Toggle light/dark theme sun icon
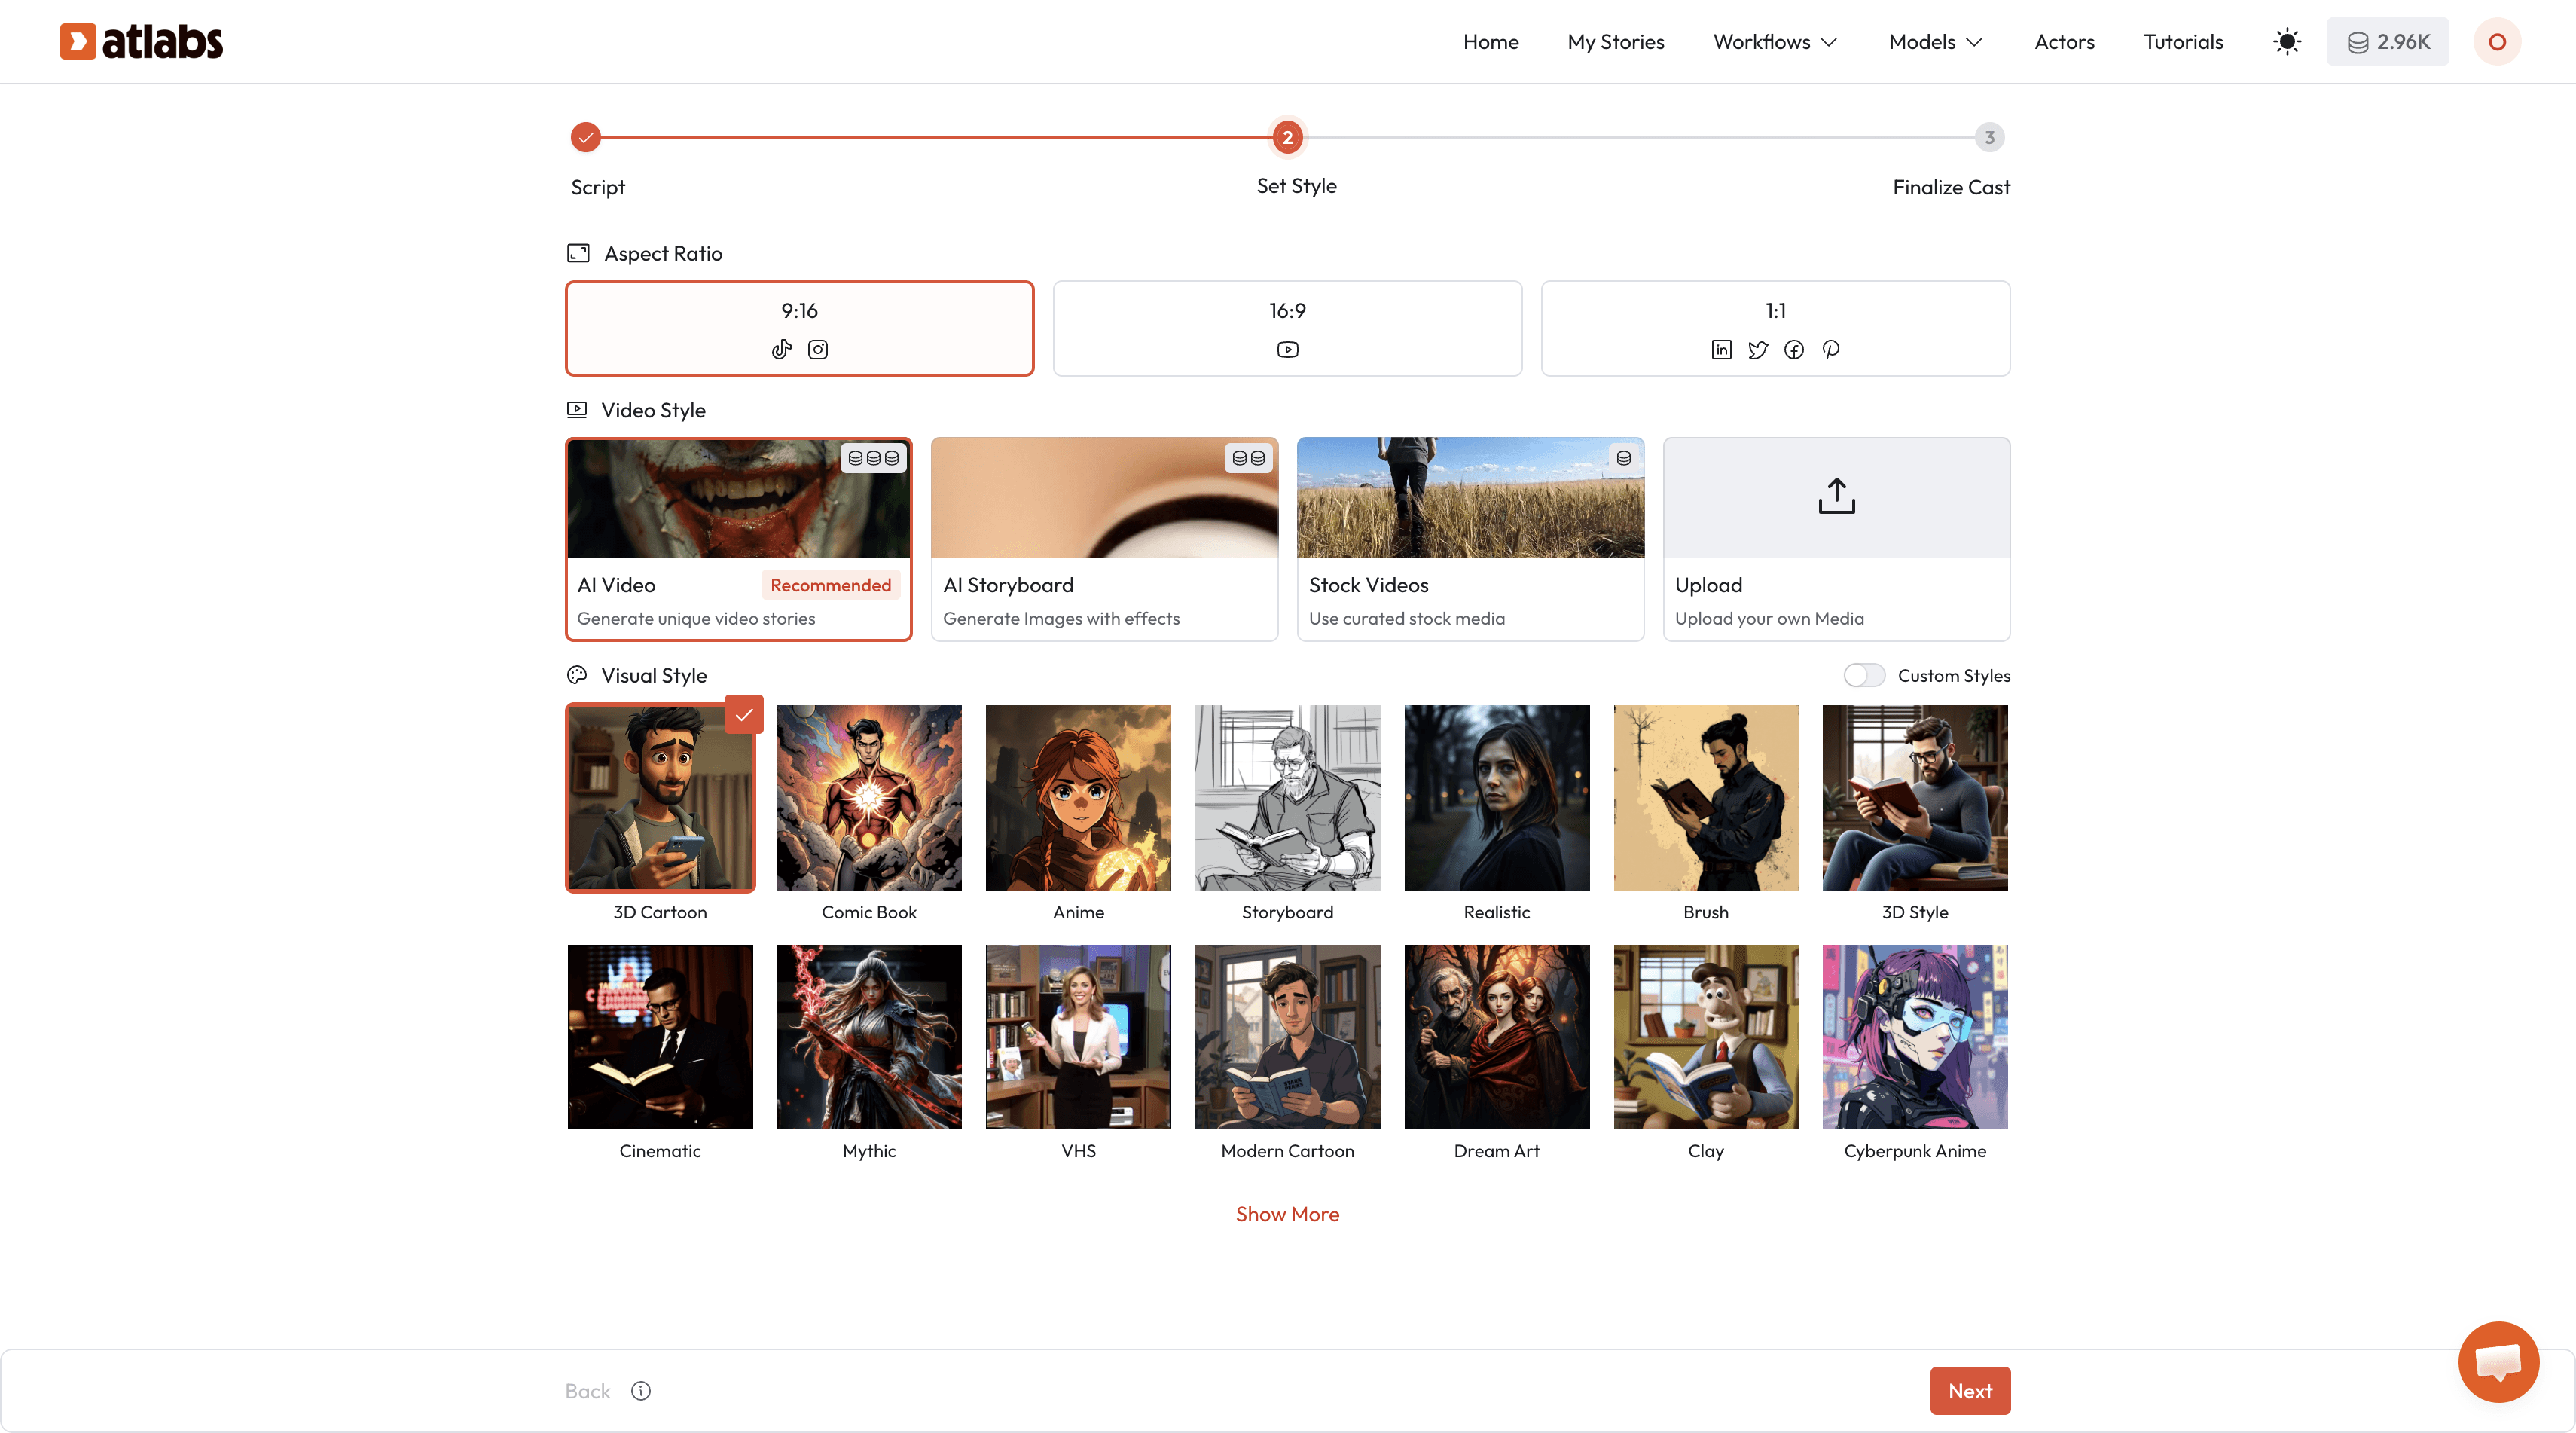The width and height of the screenshot is (2576, 1433). pyautogui.click(x=2287, y=42)
